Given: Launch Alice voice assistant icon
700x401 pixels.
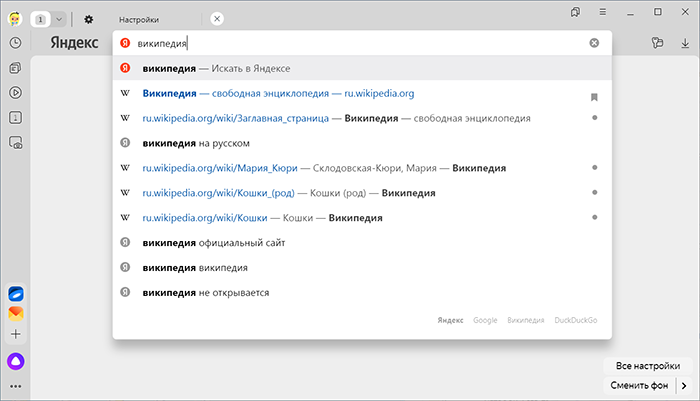Looking at the screenshot, I should point(16,361).
